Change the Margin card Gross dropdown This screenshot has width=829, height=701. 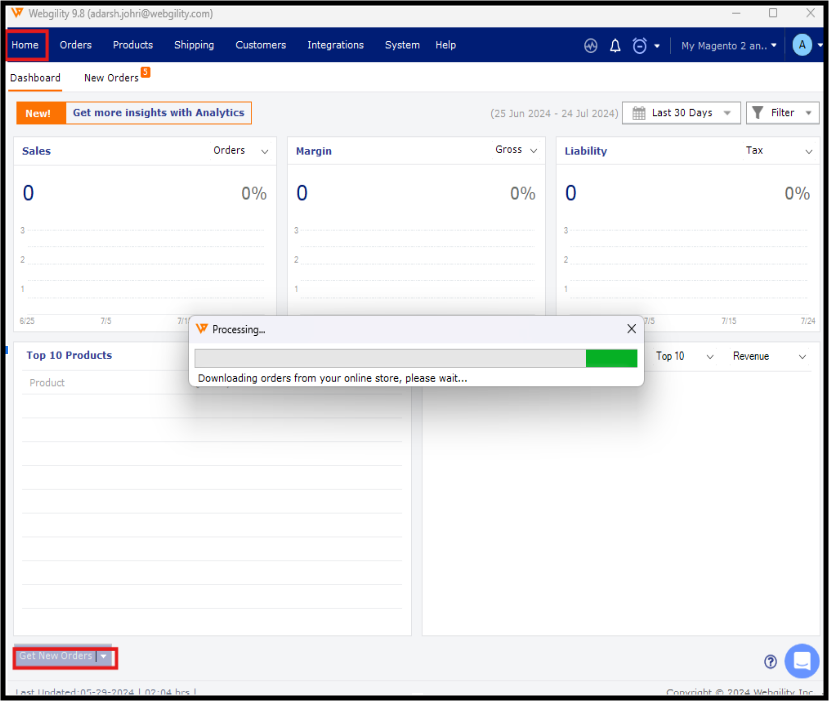tap(516, 150)
